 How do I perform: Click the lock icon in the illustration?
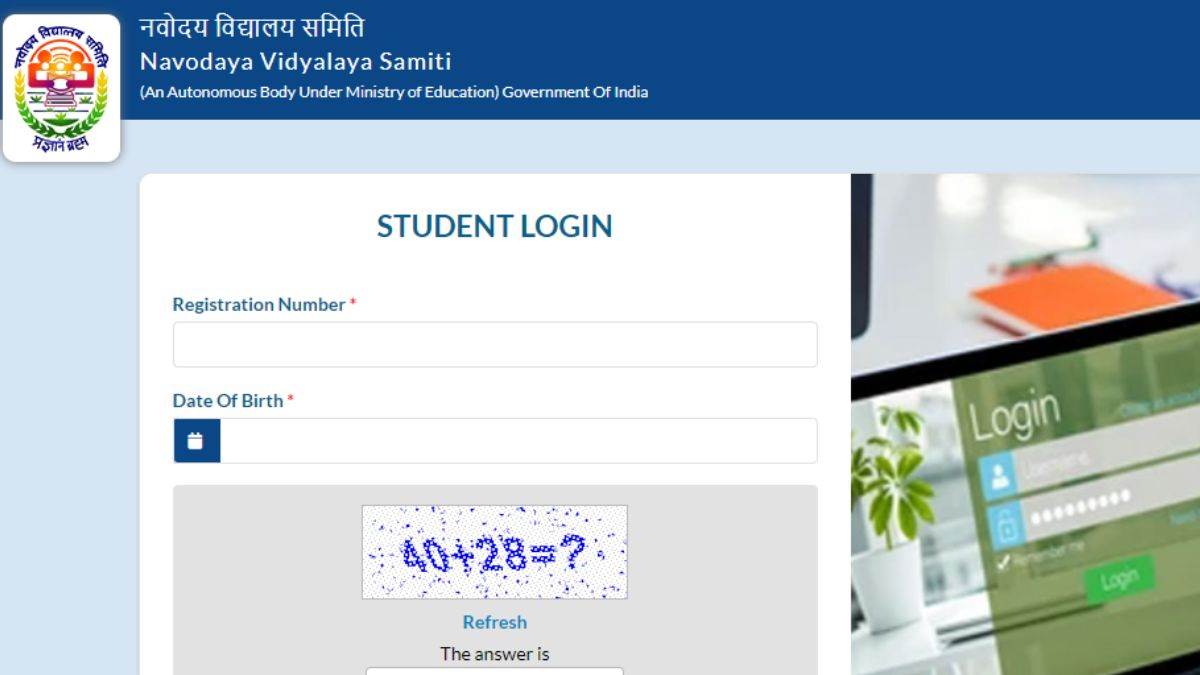(1005, 527)
